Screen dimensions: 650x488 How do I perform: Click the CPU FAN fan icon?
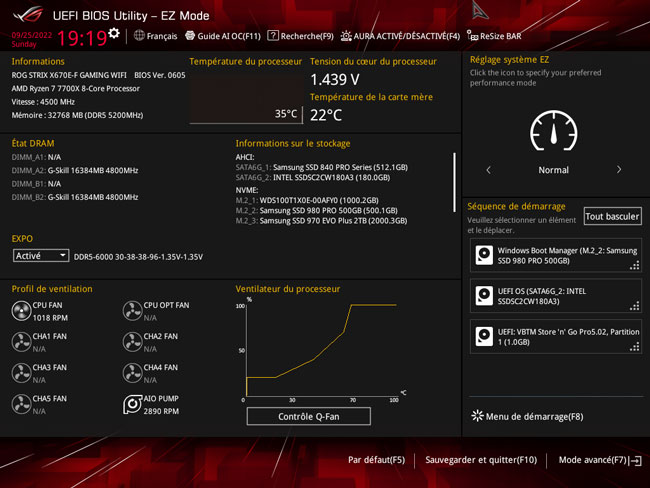pos(21,312)
